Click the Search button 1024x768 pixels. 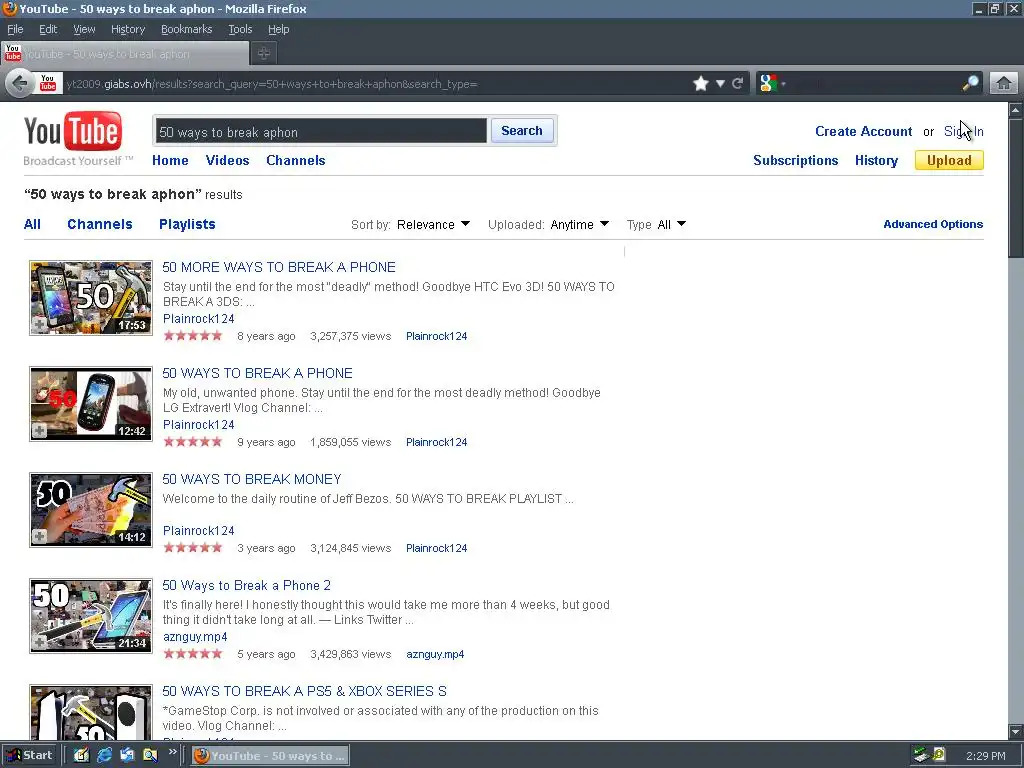point(522,131)
